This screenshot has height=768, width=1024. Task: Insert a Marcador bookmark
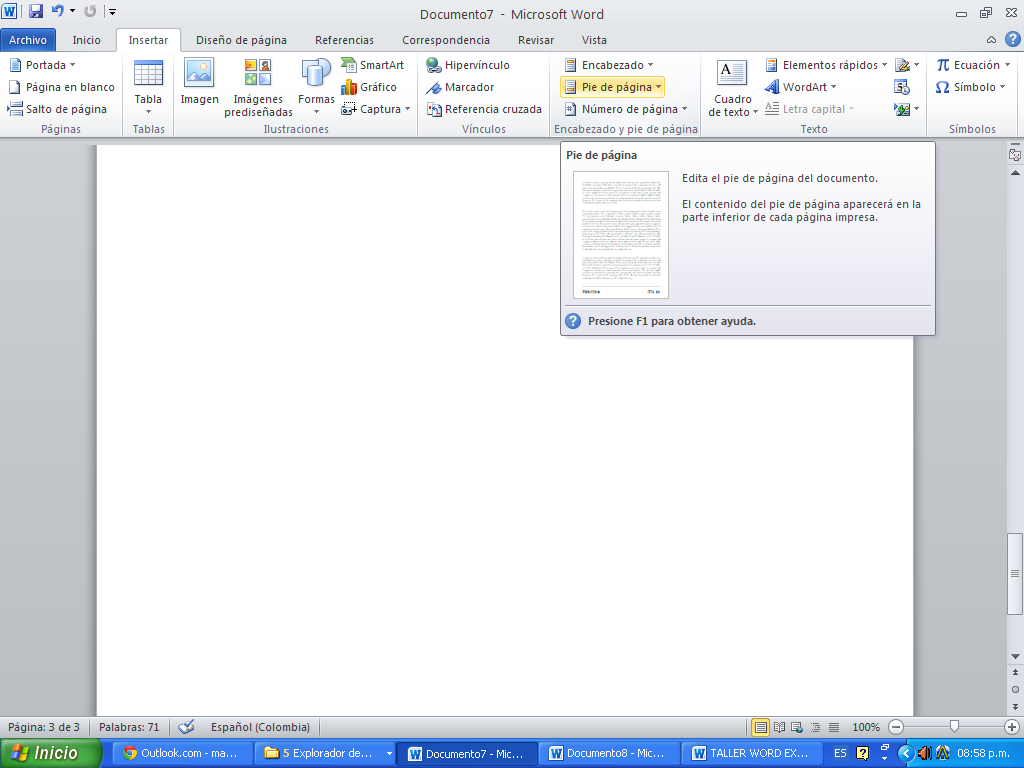pyautogui.click(x=460, y=87)
